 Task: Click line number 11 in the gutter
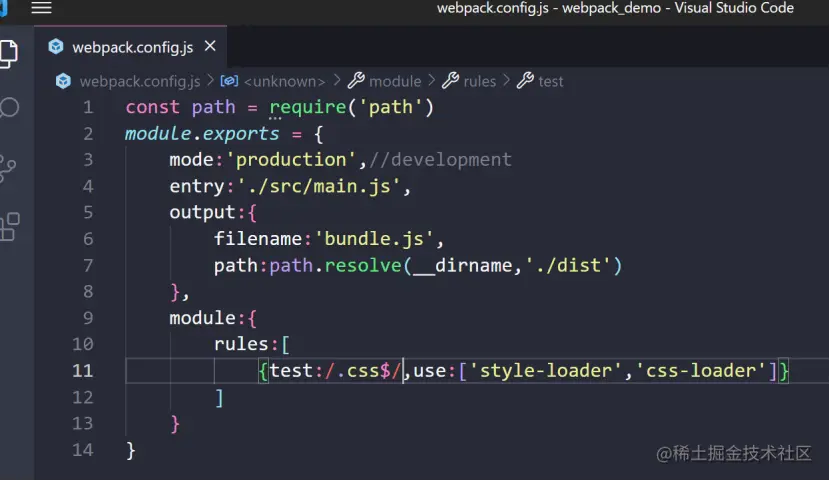[x=83, y=370]
